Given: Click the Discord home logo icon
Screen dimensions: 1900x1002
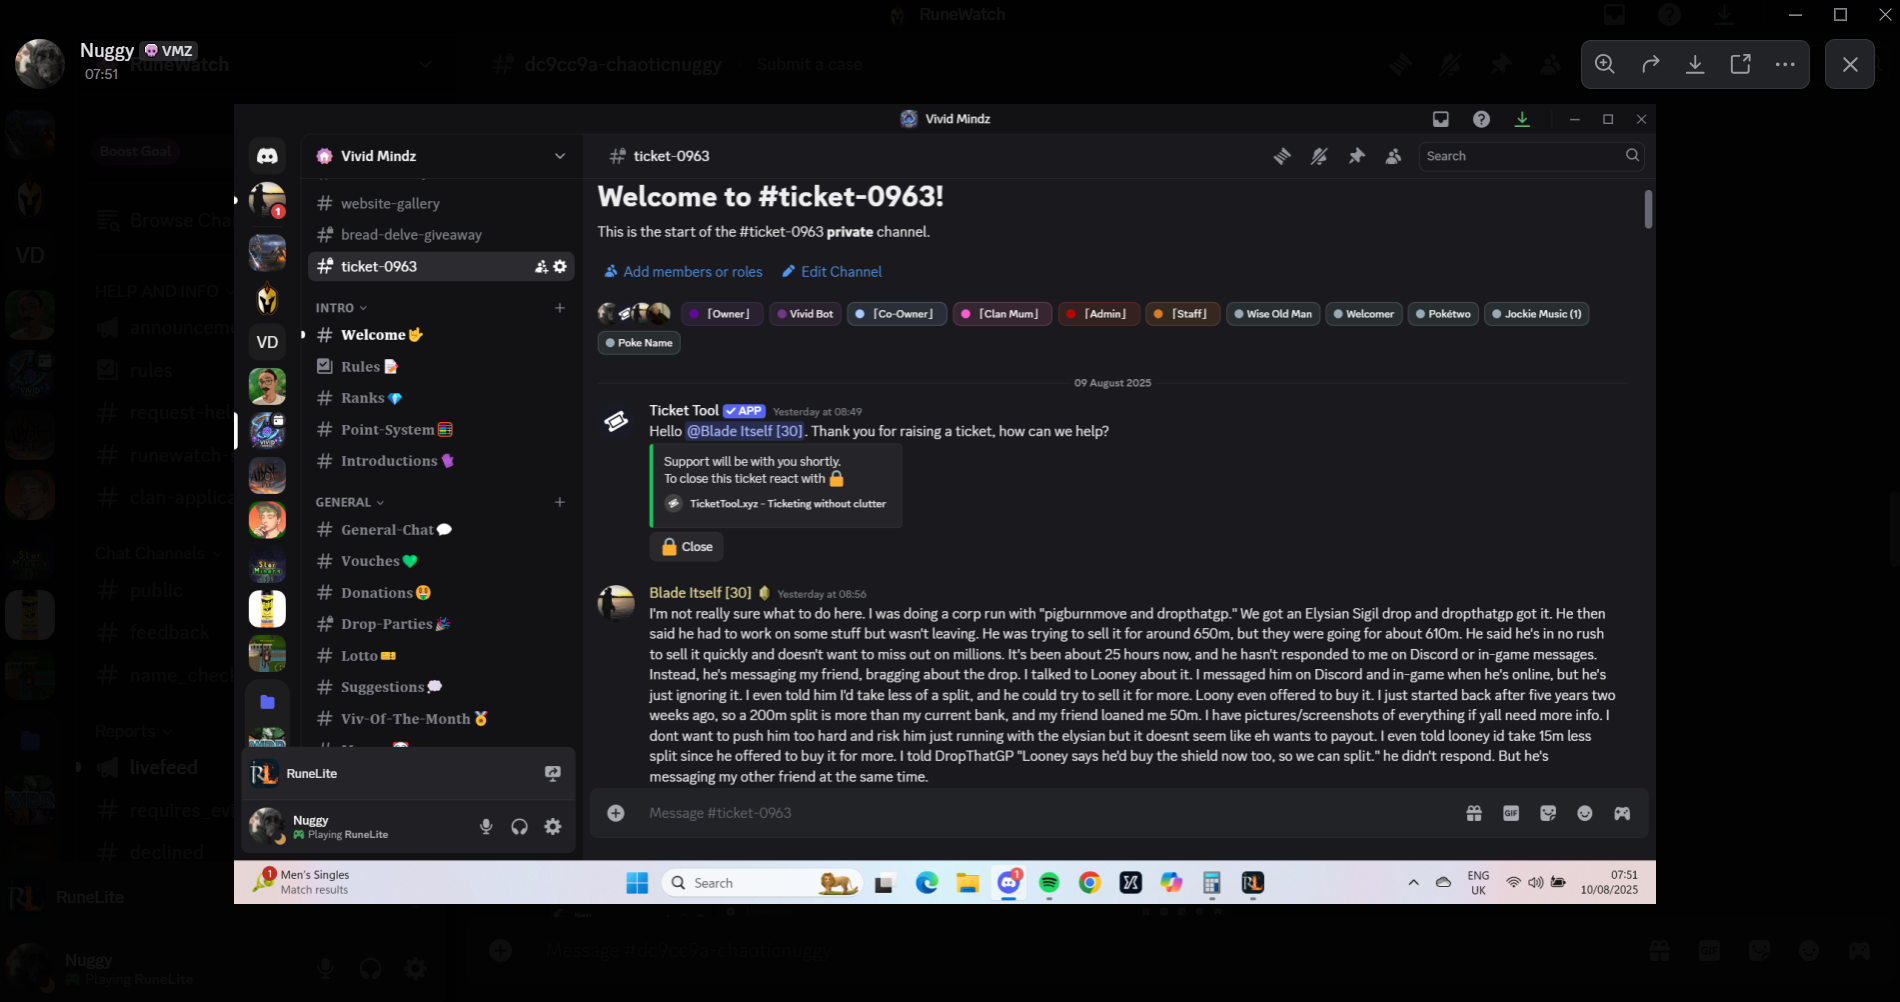Looking at the screenshot, I should [x=267, y=156].
